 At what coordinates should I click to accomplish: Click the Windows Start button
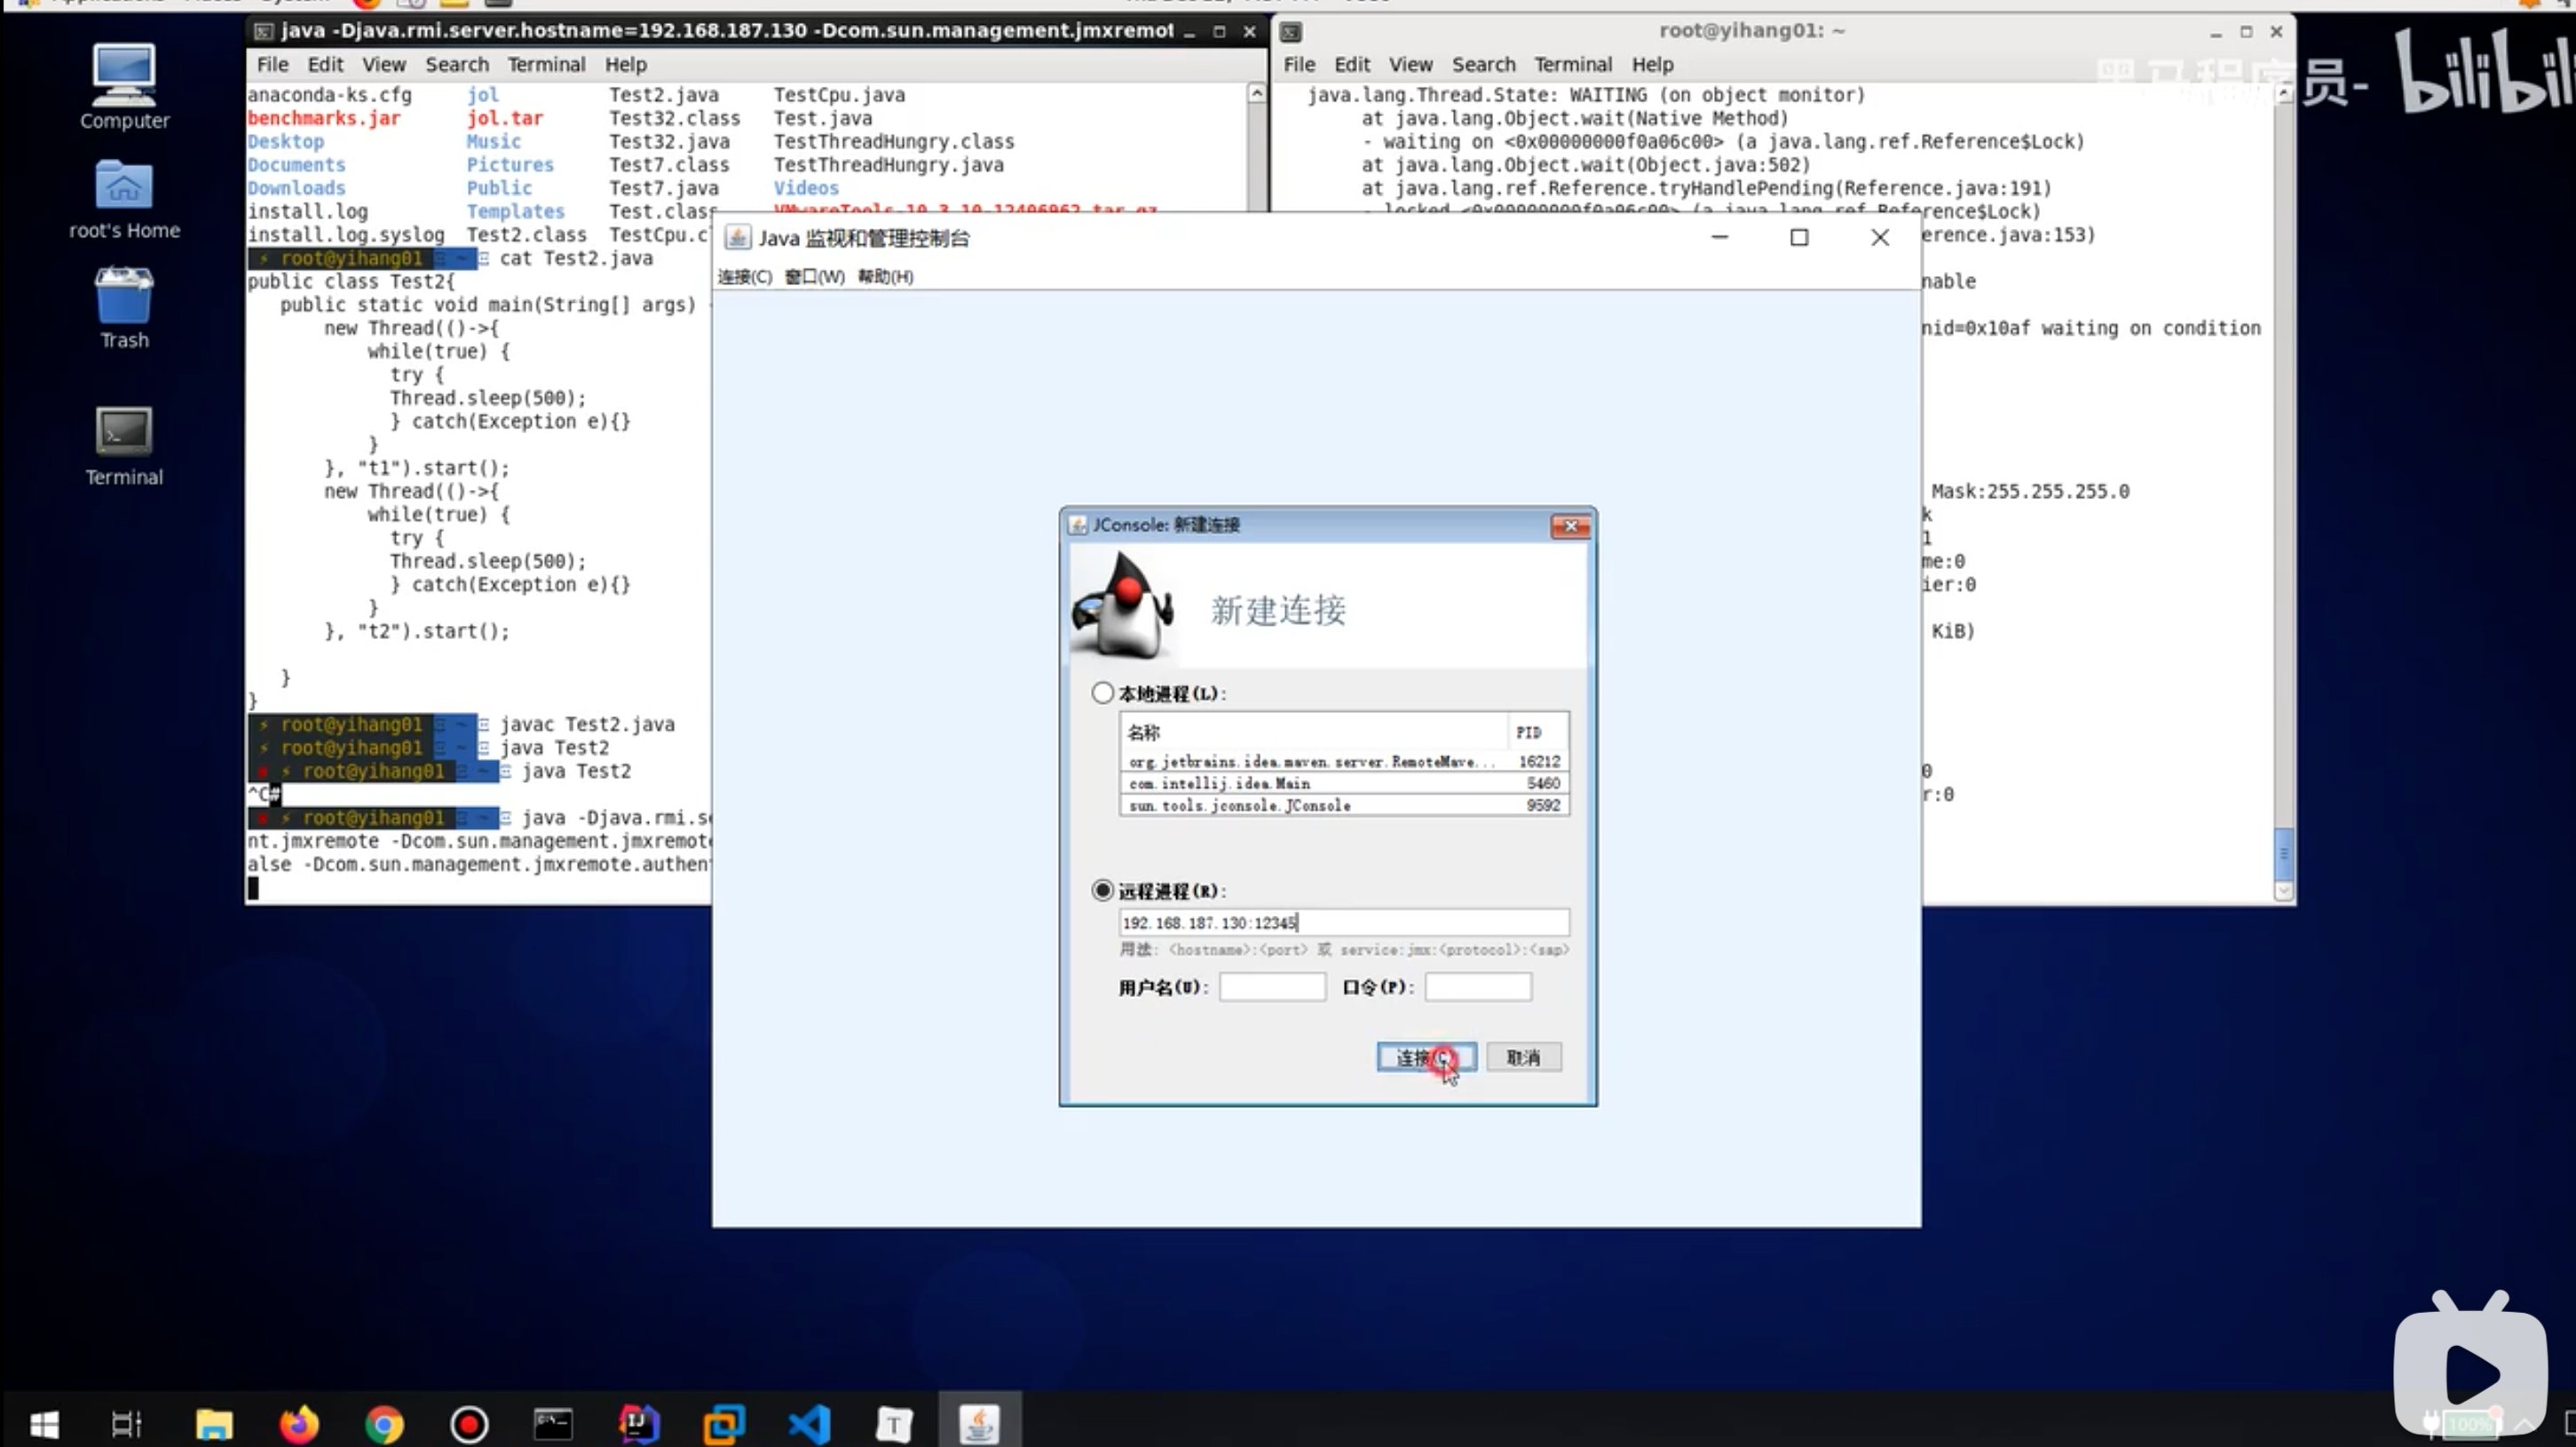click(44, 1423)
